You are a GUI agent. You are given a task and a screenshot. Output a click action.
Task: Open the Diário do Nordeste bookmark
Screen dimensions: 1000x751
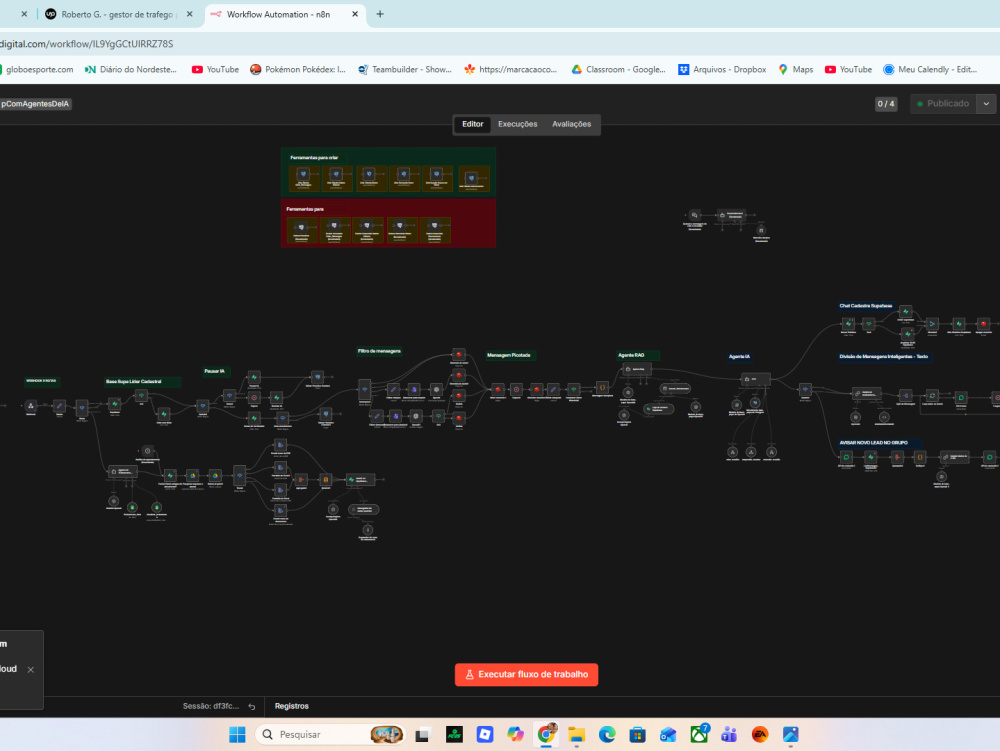point(131,69)
